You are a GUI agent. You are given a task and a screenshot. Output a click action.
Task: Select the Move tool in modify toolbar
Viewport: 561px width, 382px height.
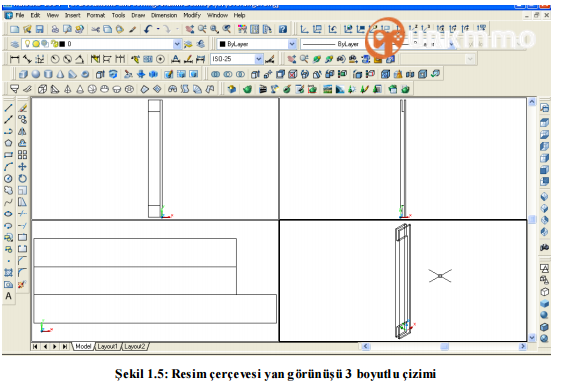click(23, 167)
